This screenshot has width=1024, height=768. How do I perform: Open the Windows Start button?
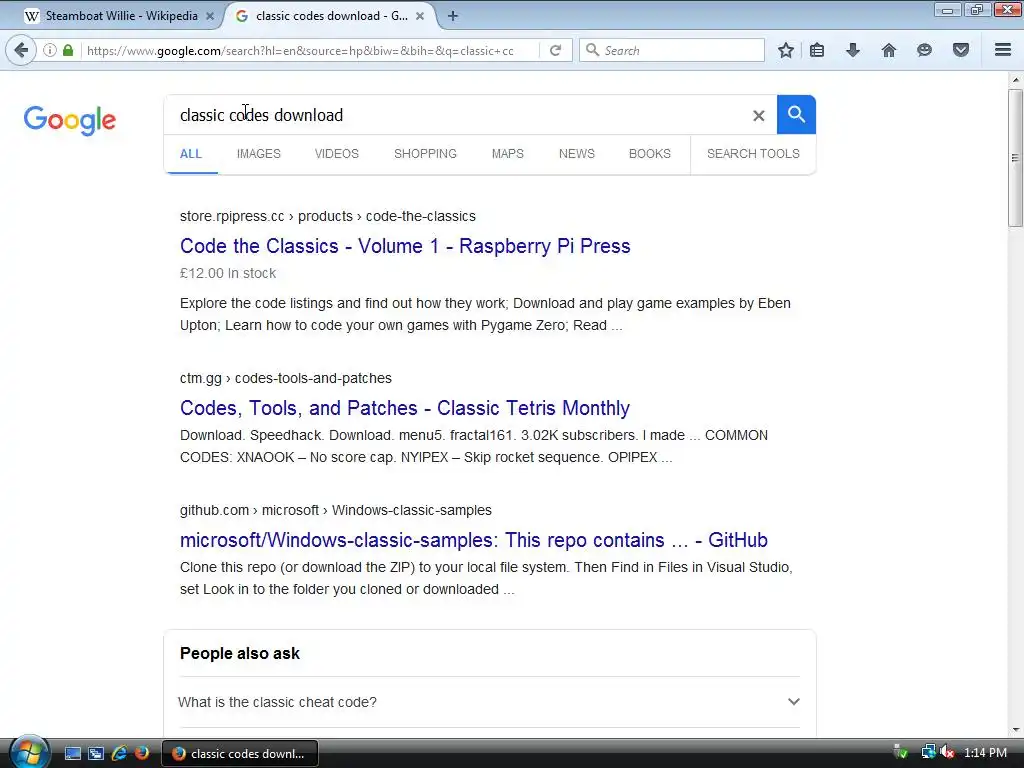point(29,752)
